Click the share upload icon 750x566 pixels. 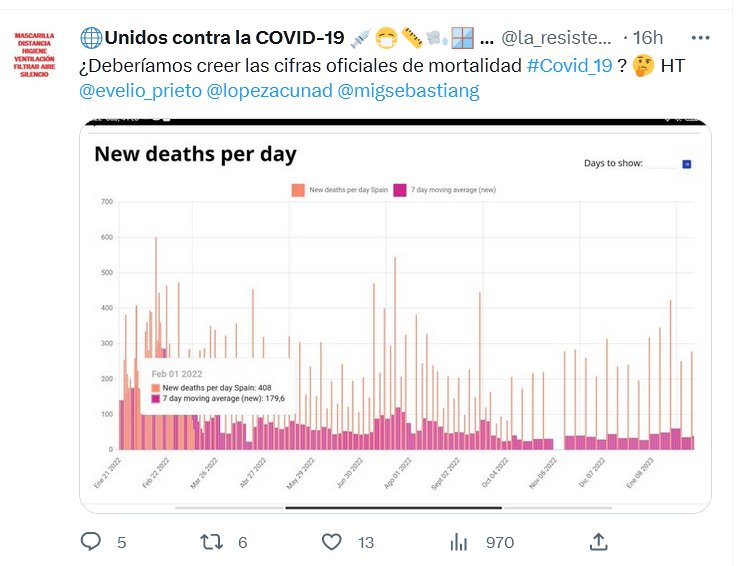pos(599,542)
